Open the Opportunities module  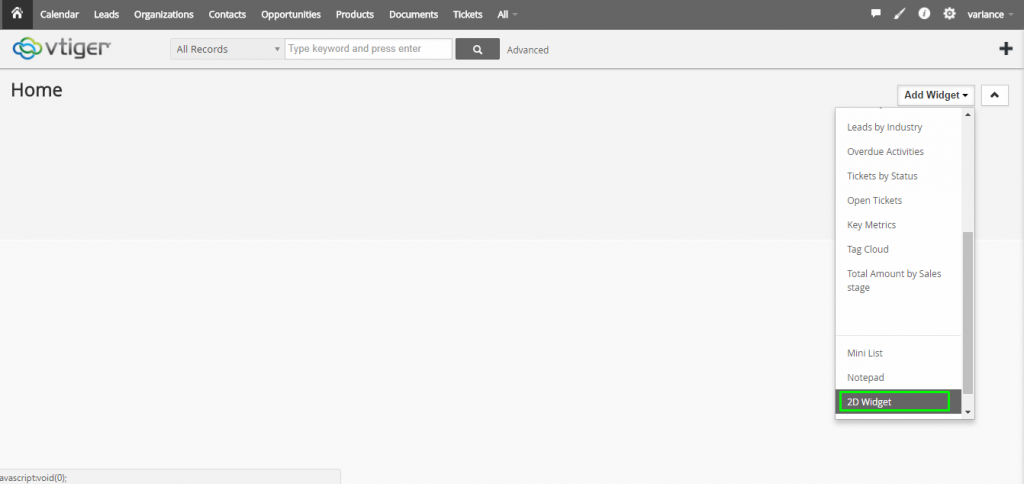(291, 14)
